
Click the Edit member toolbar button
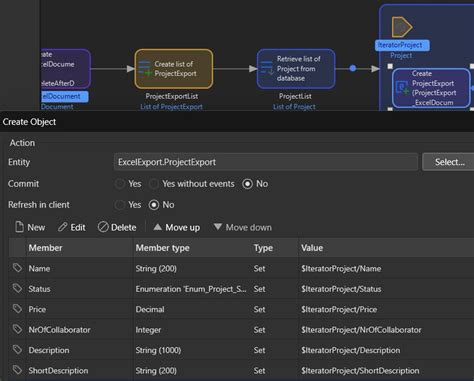(x=72, y=227)
